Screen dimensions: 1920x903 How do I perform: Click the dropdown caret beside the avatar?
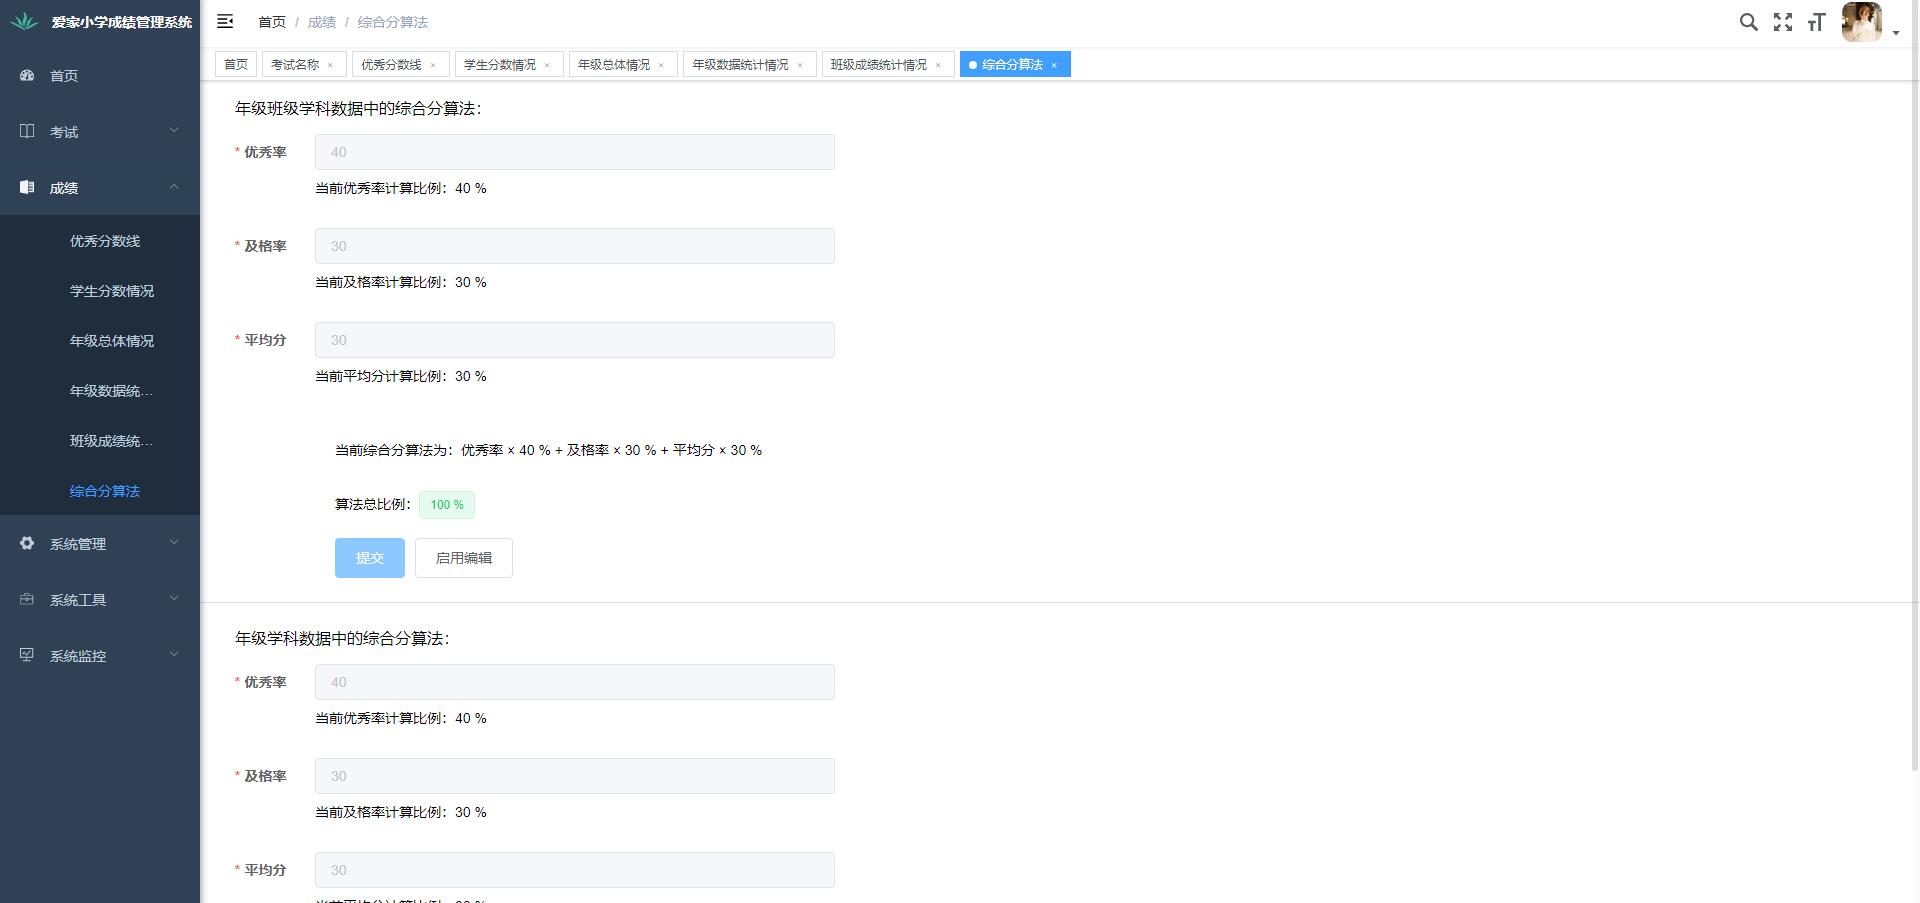[x=1895, y=33]
